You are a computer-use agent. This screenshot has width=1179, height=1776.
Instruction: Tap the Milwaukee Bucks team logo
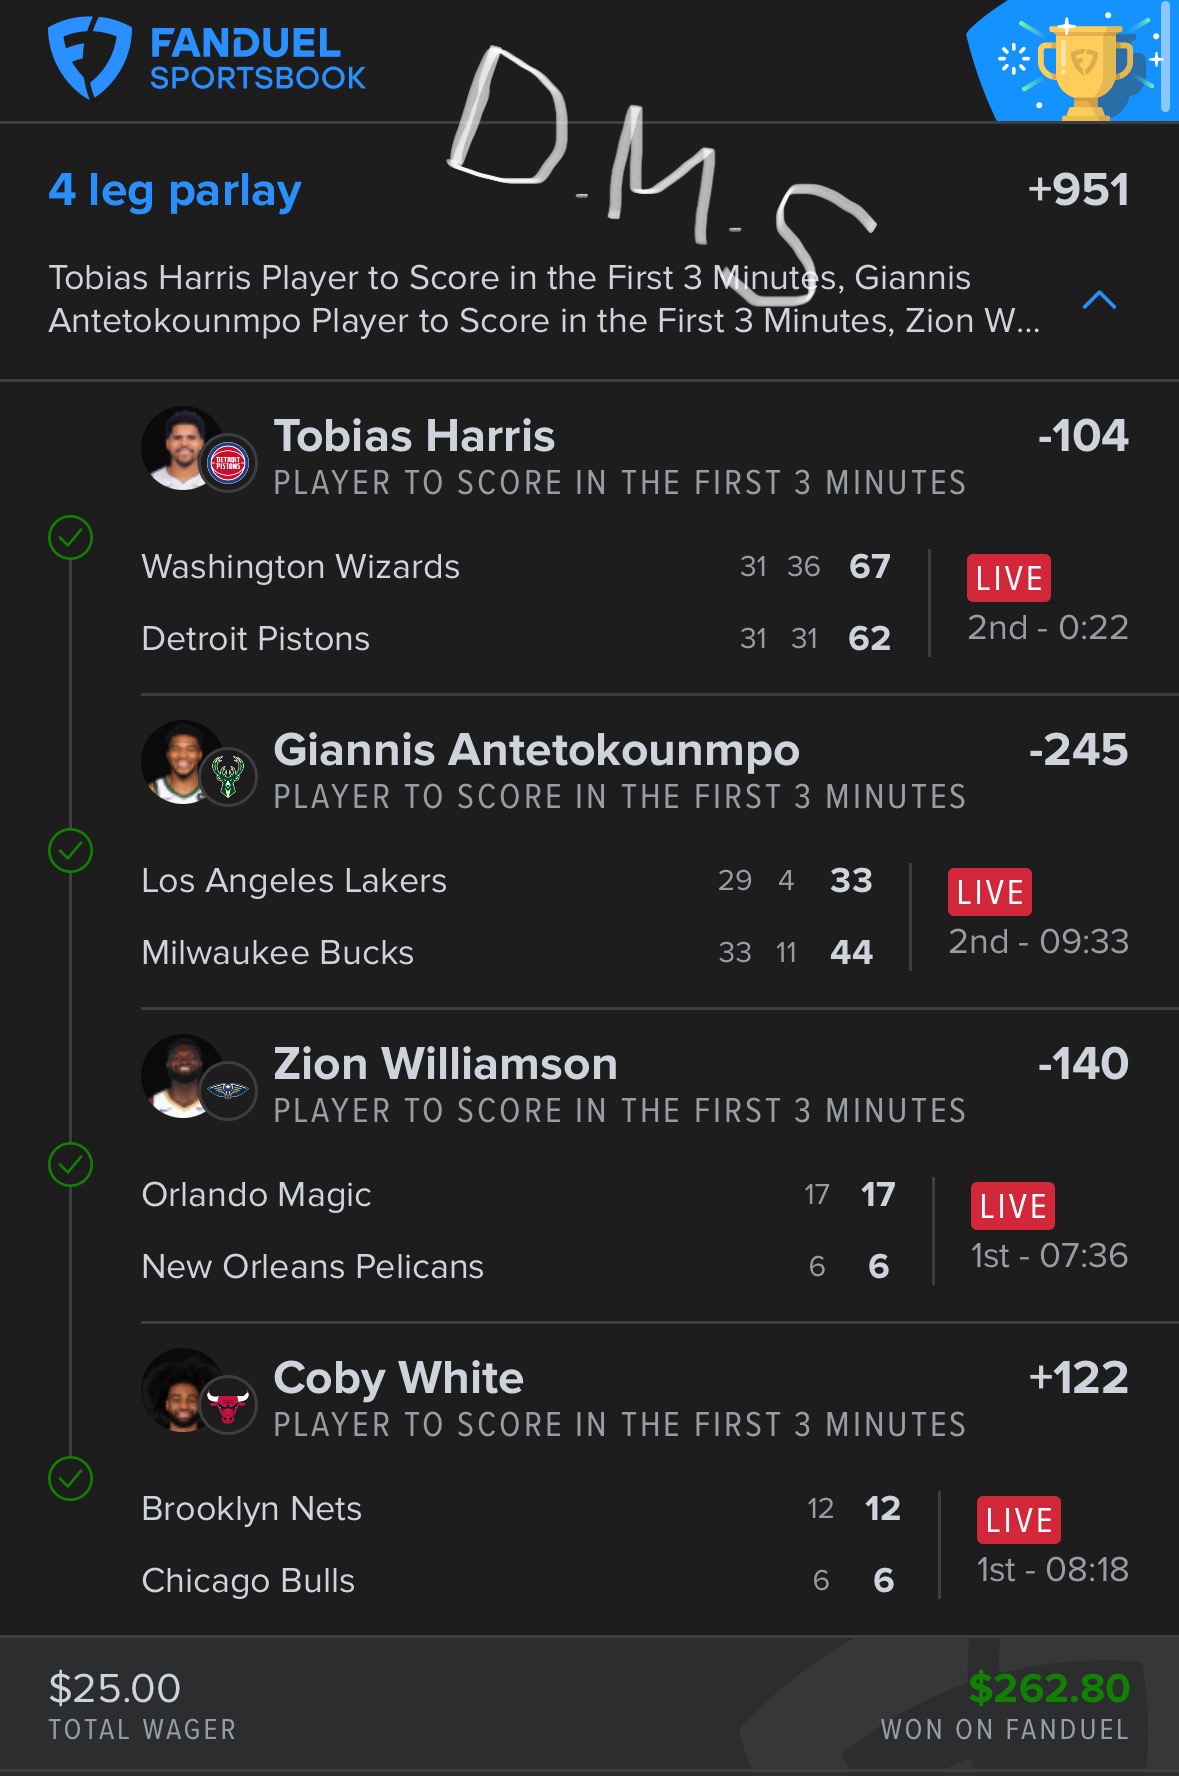click(229, 777)
